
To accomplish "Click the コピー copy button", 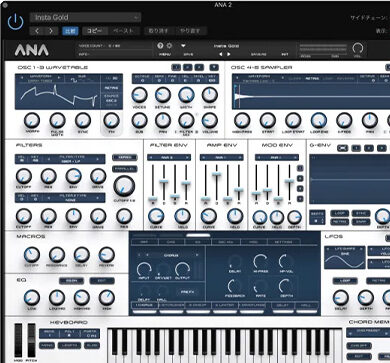I will pyautogui.click(x=94, y=31).
